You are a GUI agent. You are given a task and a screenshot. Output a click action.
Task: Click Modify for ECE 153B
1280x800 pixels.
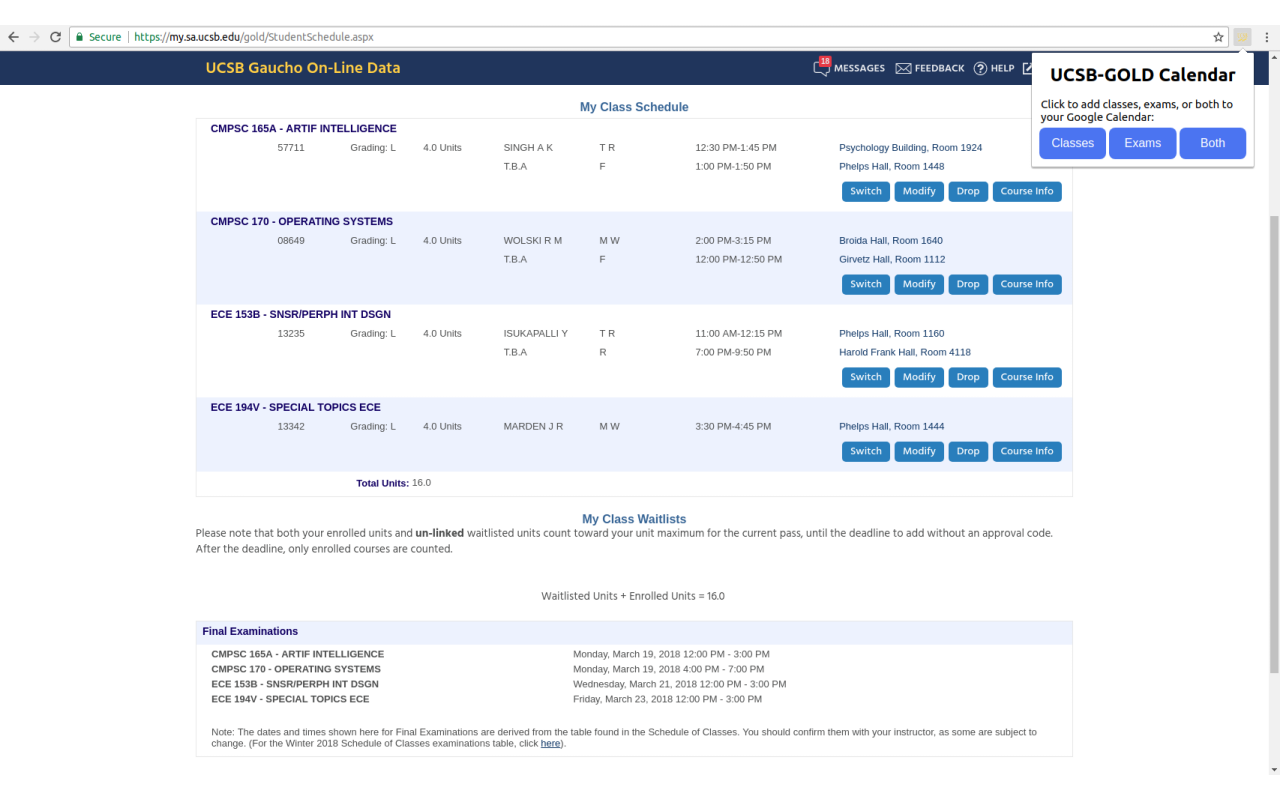(919, 377)
